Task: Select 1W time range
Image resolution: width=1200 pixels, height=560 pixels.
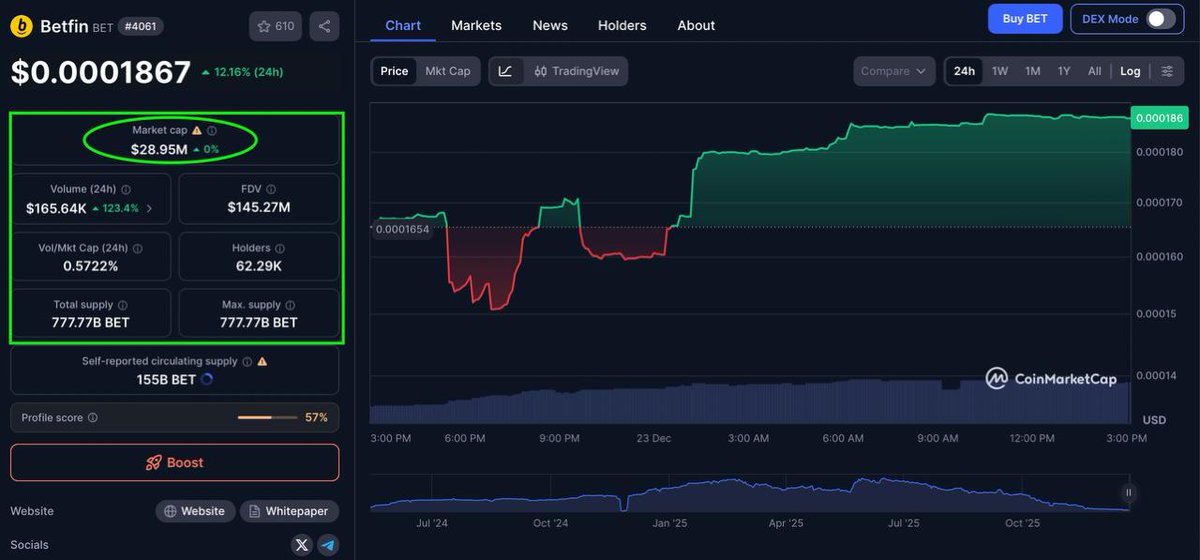Action: pyautogui.click(x=1000, y=71)
